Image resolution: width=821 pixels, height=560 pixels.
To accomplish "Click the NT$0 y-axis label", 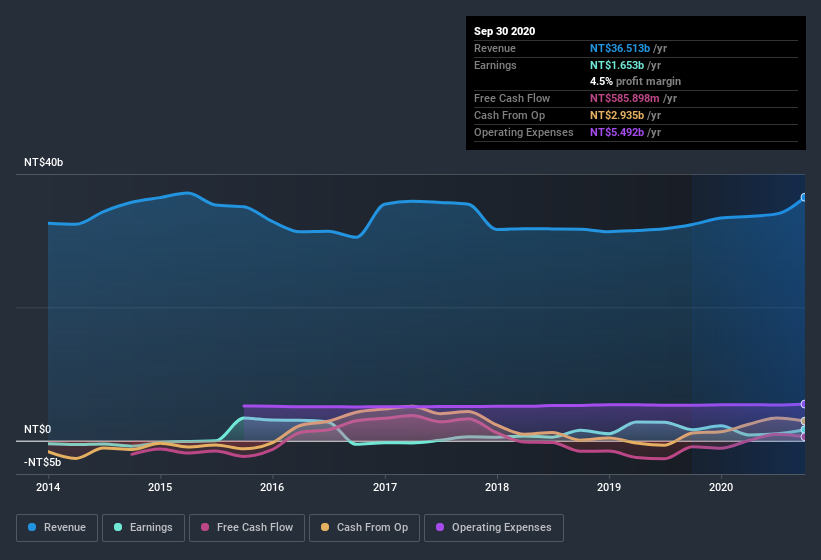I will (38, 429).
